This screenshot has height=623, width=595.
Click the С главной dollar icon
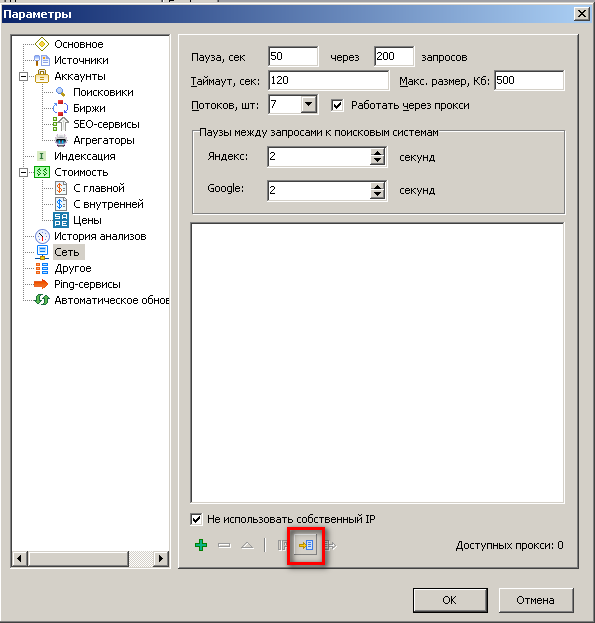point(61,188)
